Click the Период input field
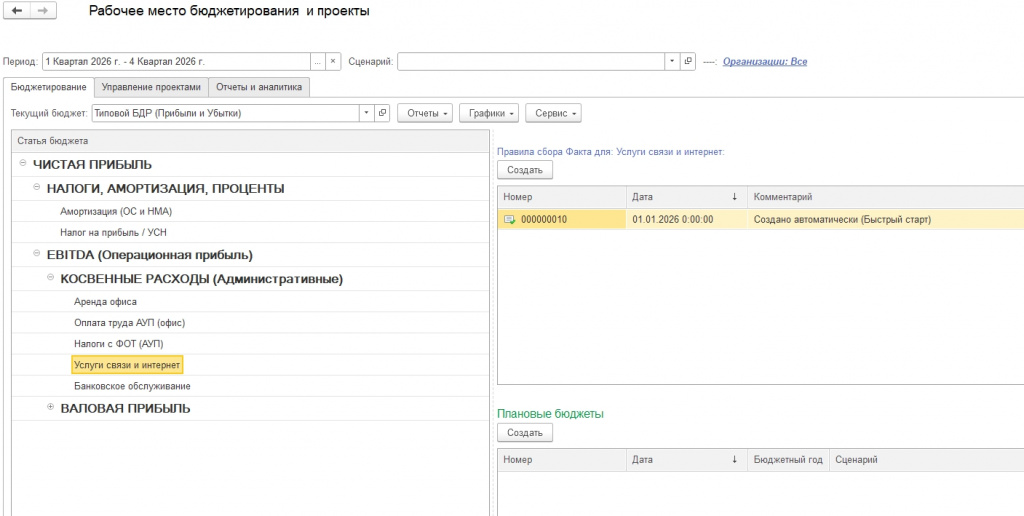The height and width of the screenshot is (516, 1024). (x=176, y=61)
